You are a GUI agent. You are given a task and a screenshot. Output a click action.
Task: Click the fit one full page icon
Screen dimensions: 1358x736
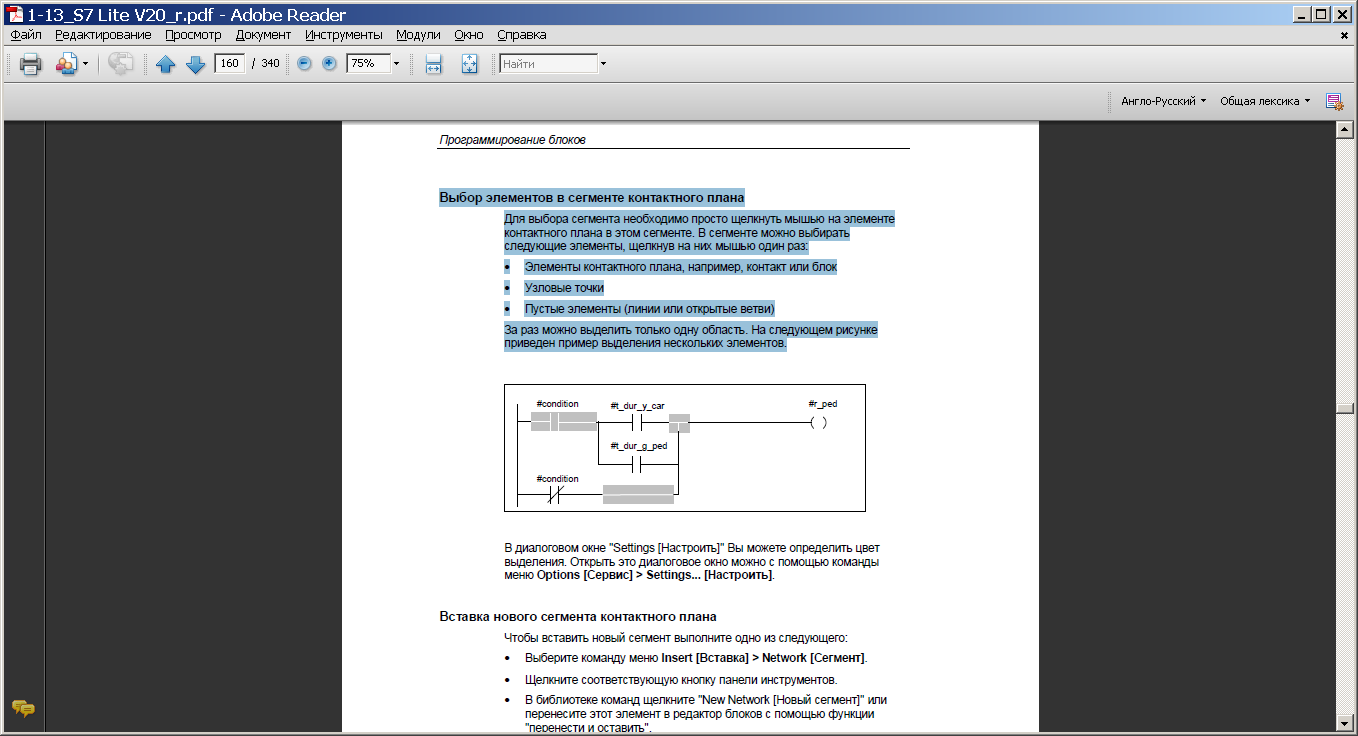(x=470, y=64)
